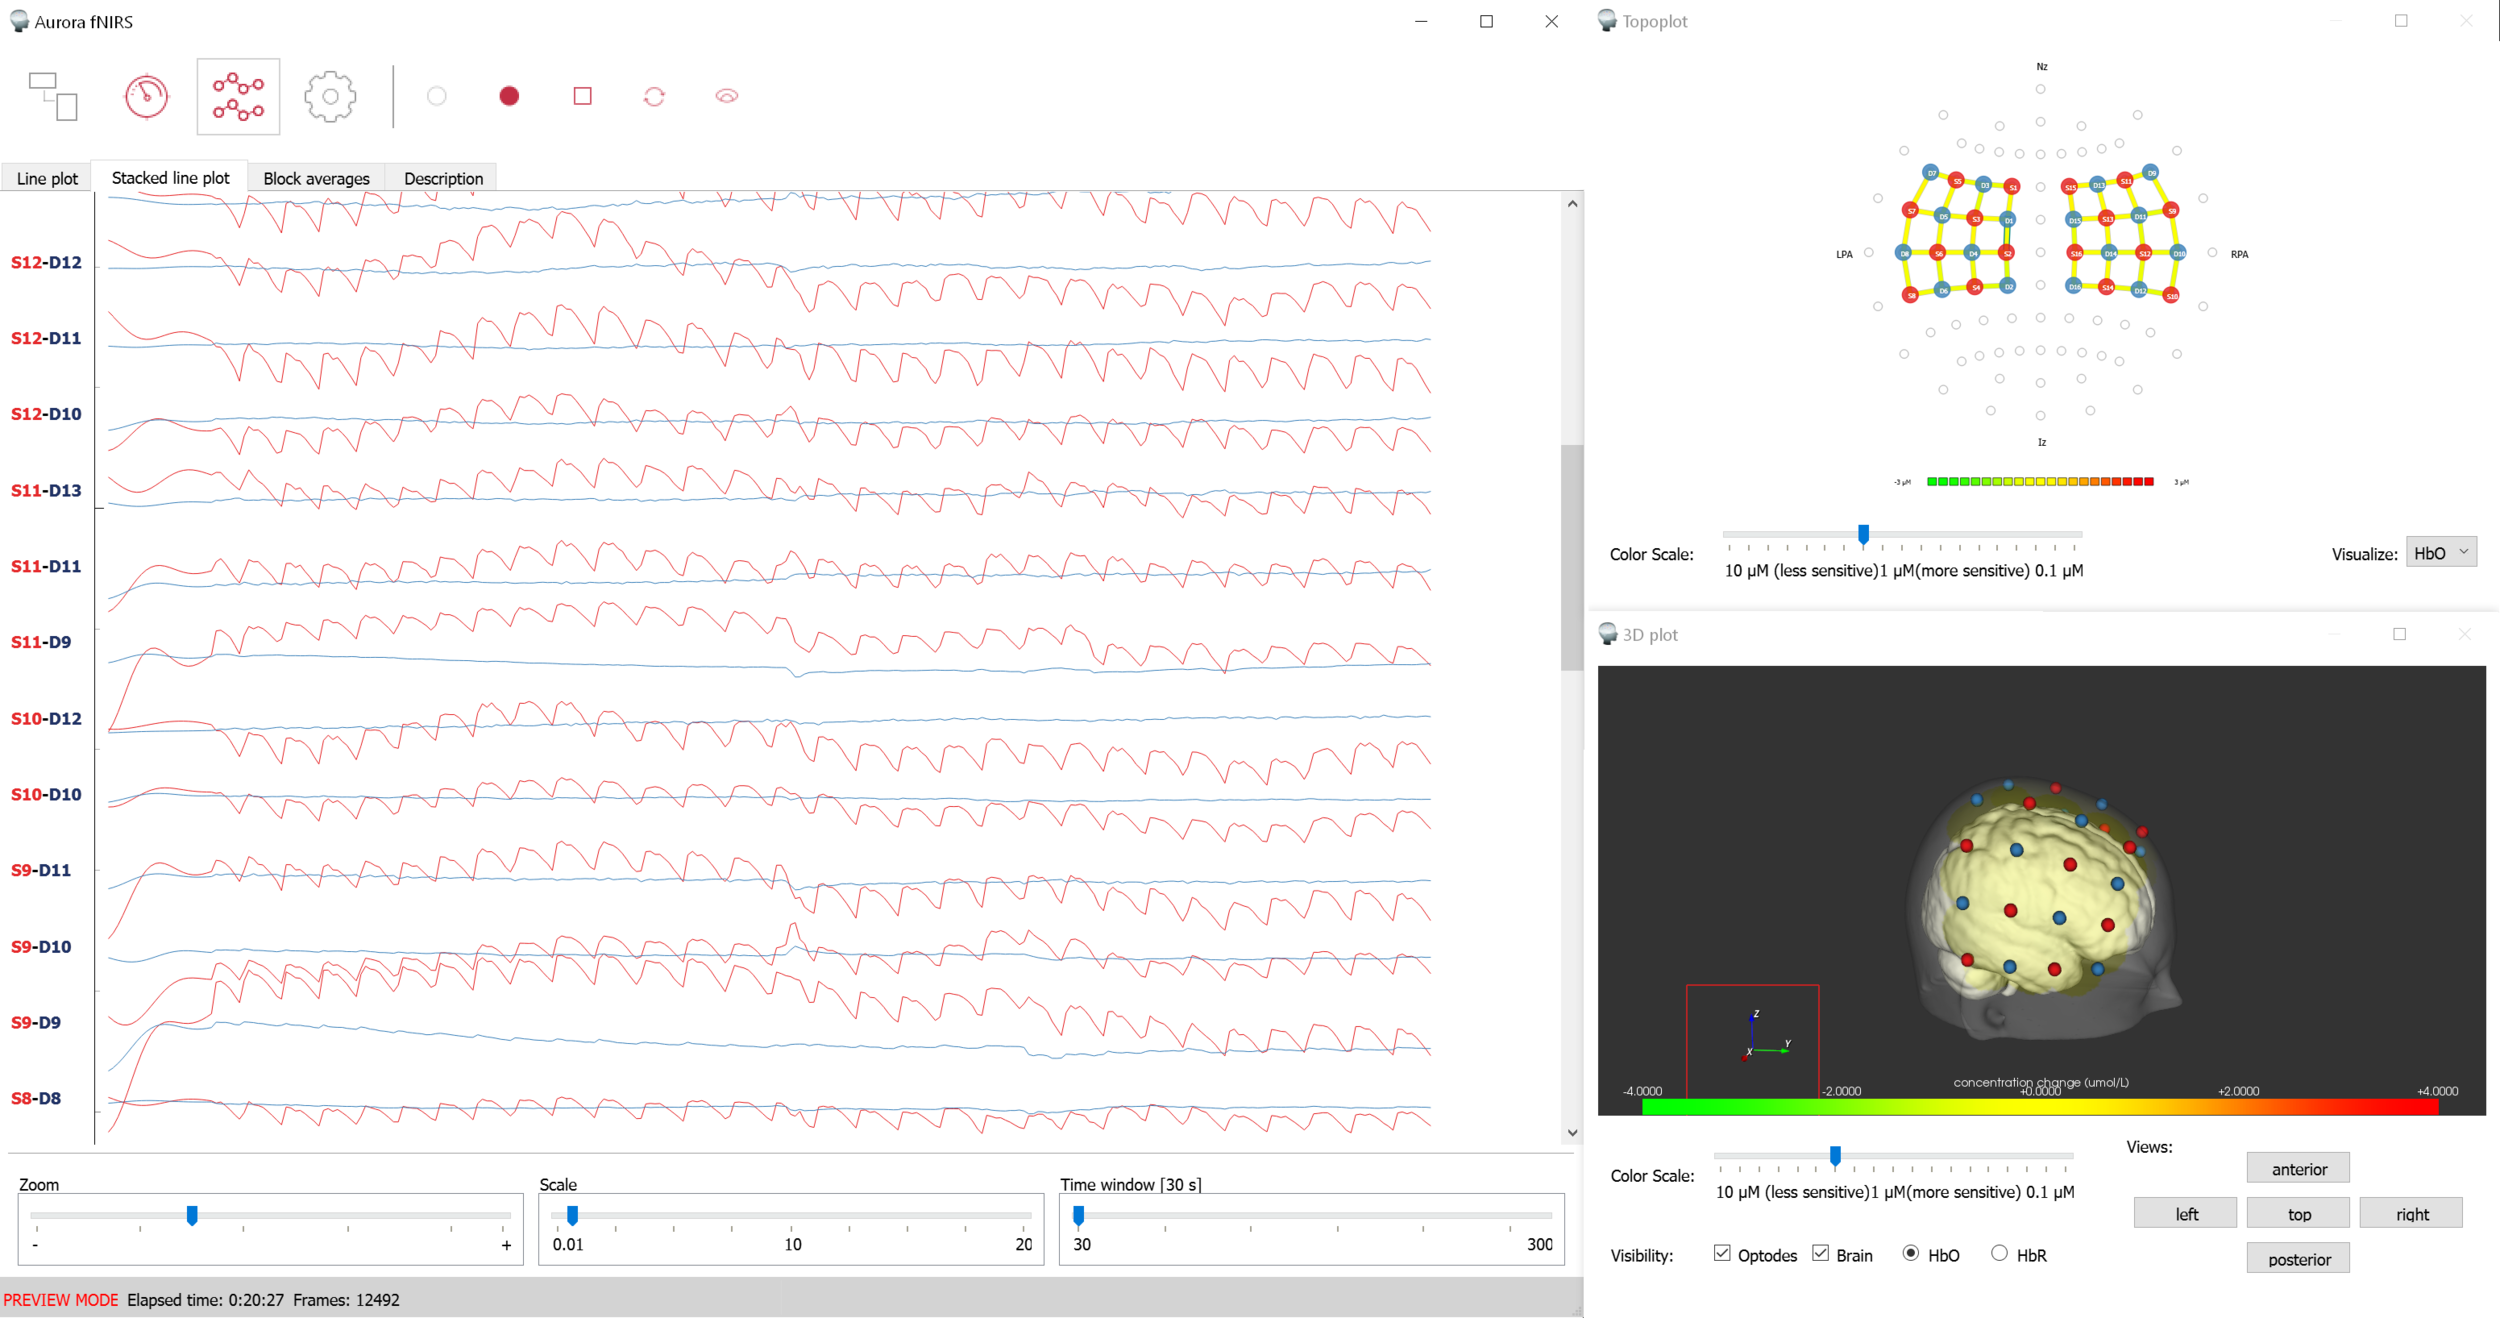Start recording with the red circle icon
The image size is (2500, 1318).
[x=509, y=95]
